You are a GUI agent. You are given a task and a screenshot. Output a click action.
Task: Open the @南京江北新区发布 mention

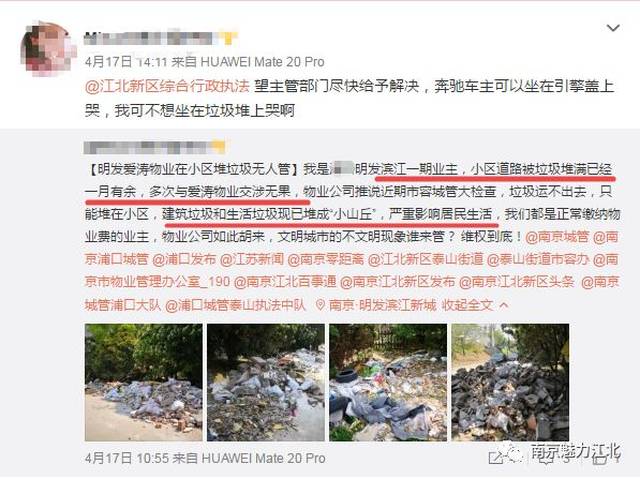pos(398,282)
